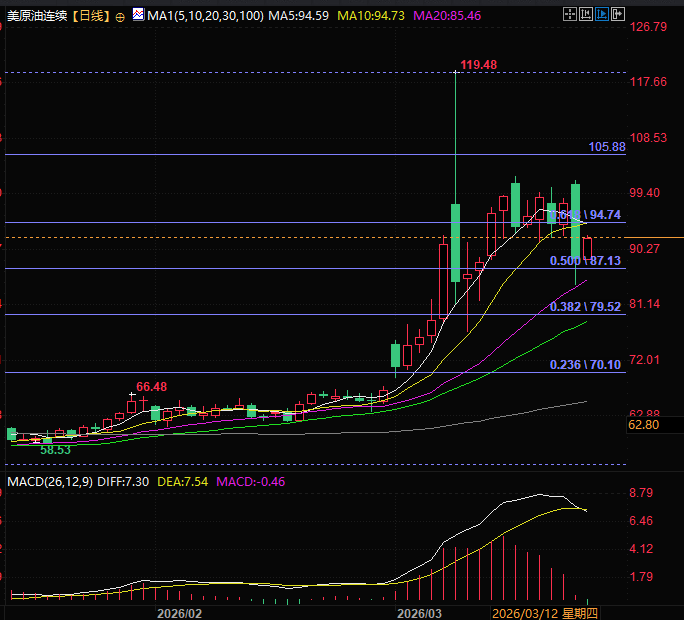Click the rightmost exit-arrow toolbar icon
The width and height of the screenshot is (684, 620).
pos(618,14)
